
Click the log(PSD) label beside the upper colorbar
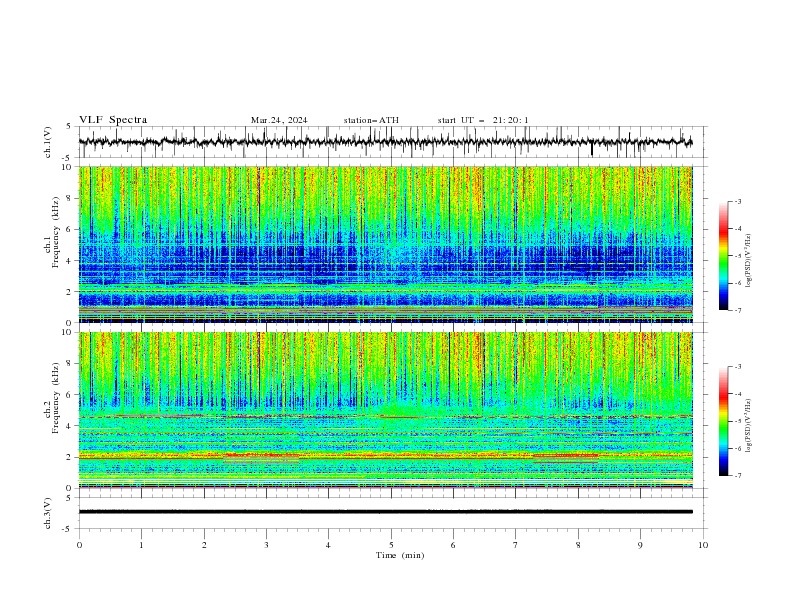pos(749,261)
